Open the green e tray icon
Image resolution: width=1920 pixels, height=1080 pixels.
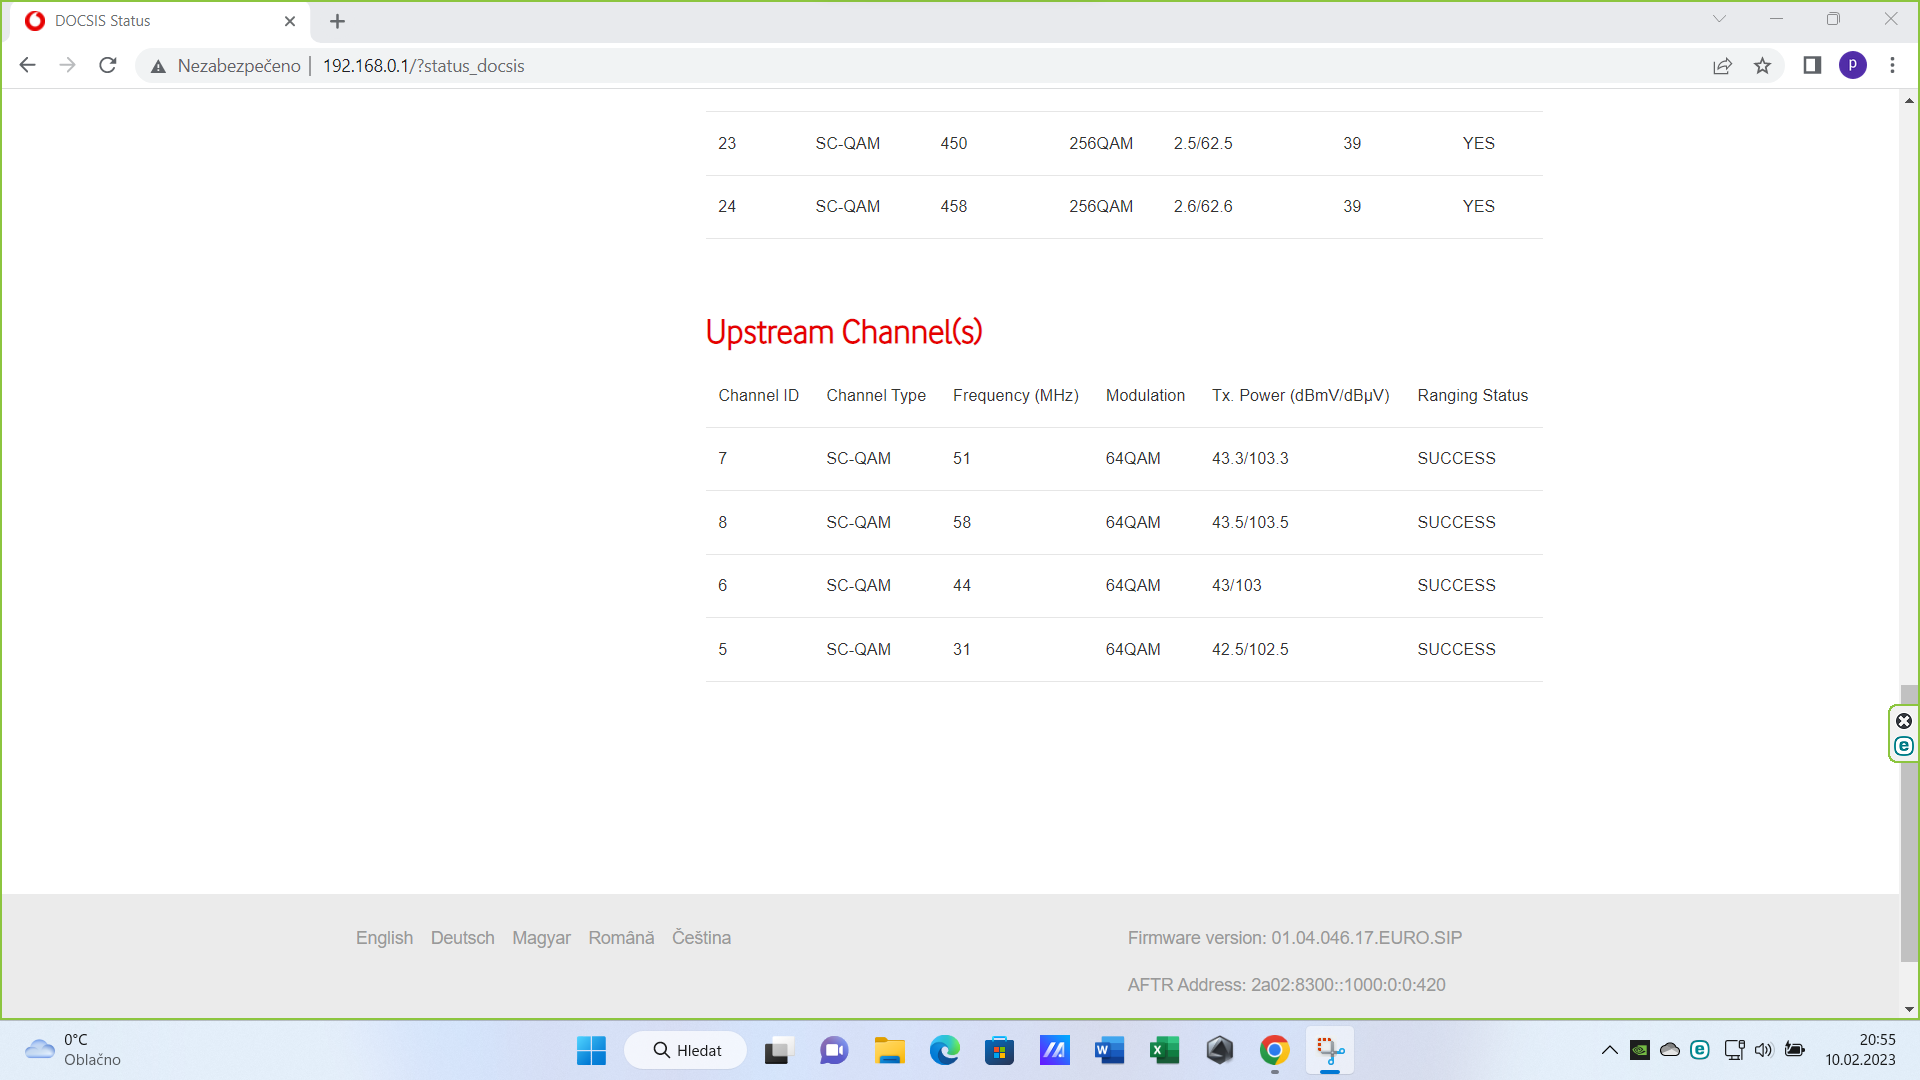point(1700,1050)
